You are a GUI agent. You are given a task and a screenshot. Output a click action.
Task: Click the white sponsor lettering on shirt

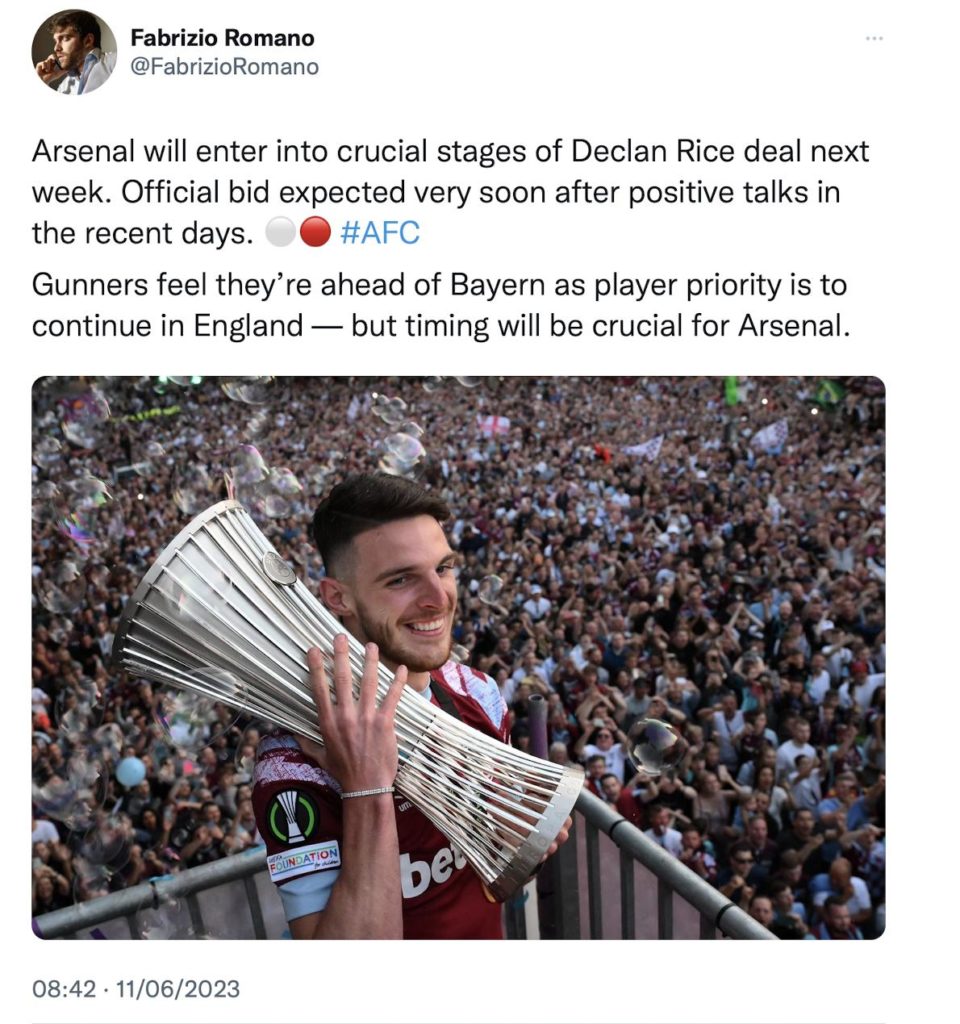(x=430, y=870)
